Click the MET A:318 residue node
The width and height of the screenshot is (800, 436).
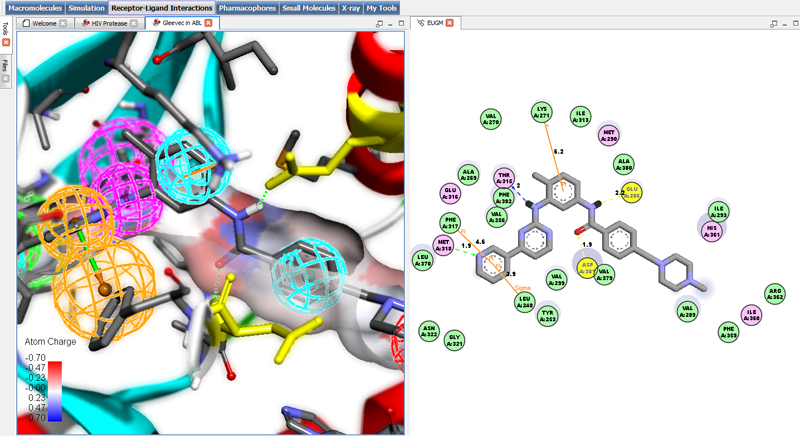443,245
